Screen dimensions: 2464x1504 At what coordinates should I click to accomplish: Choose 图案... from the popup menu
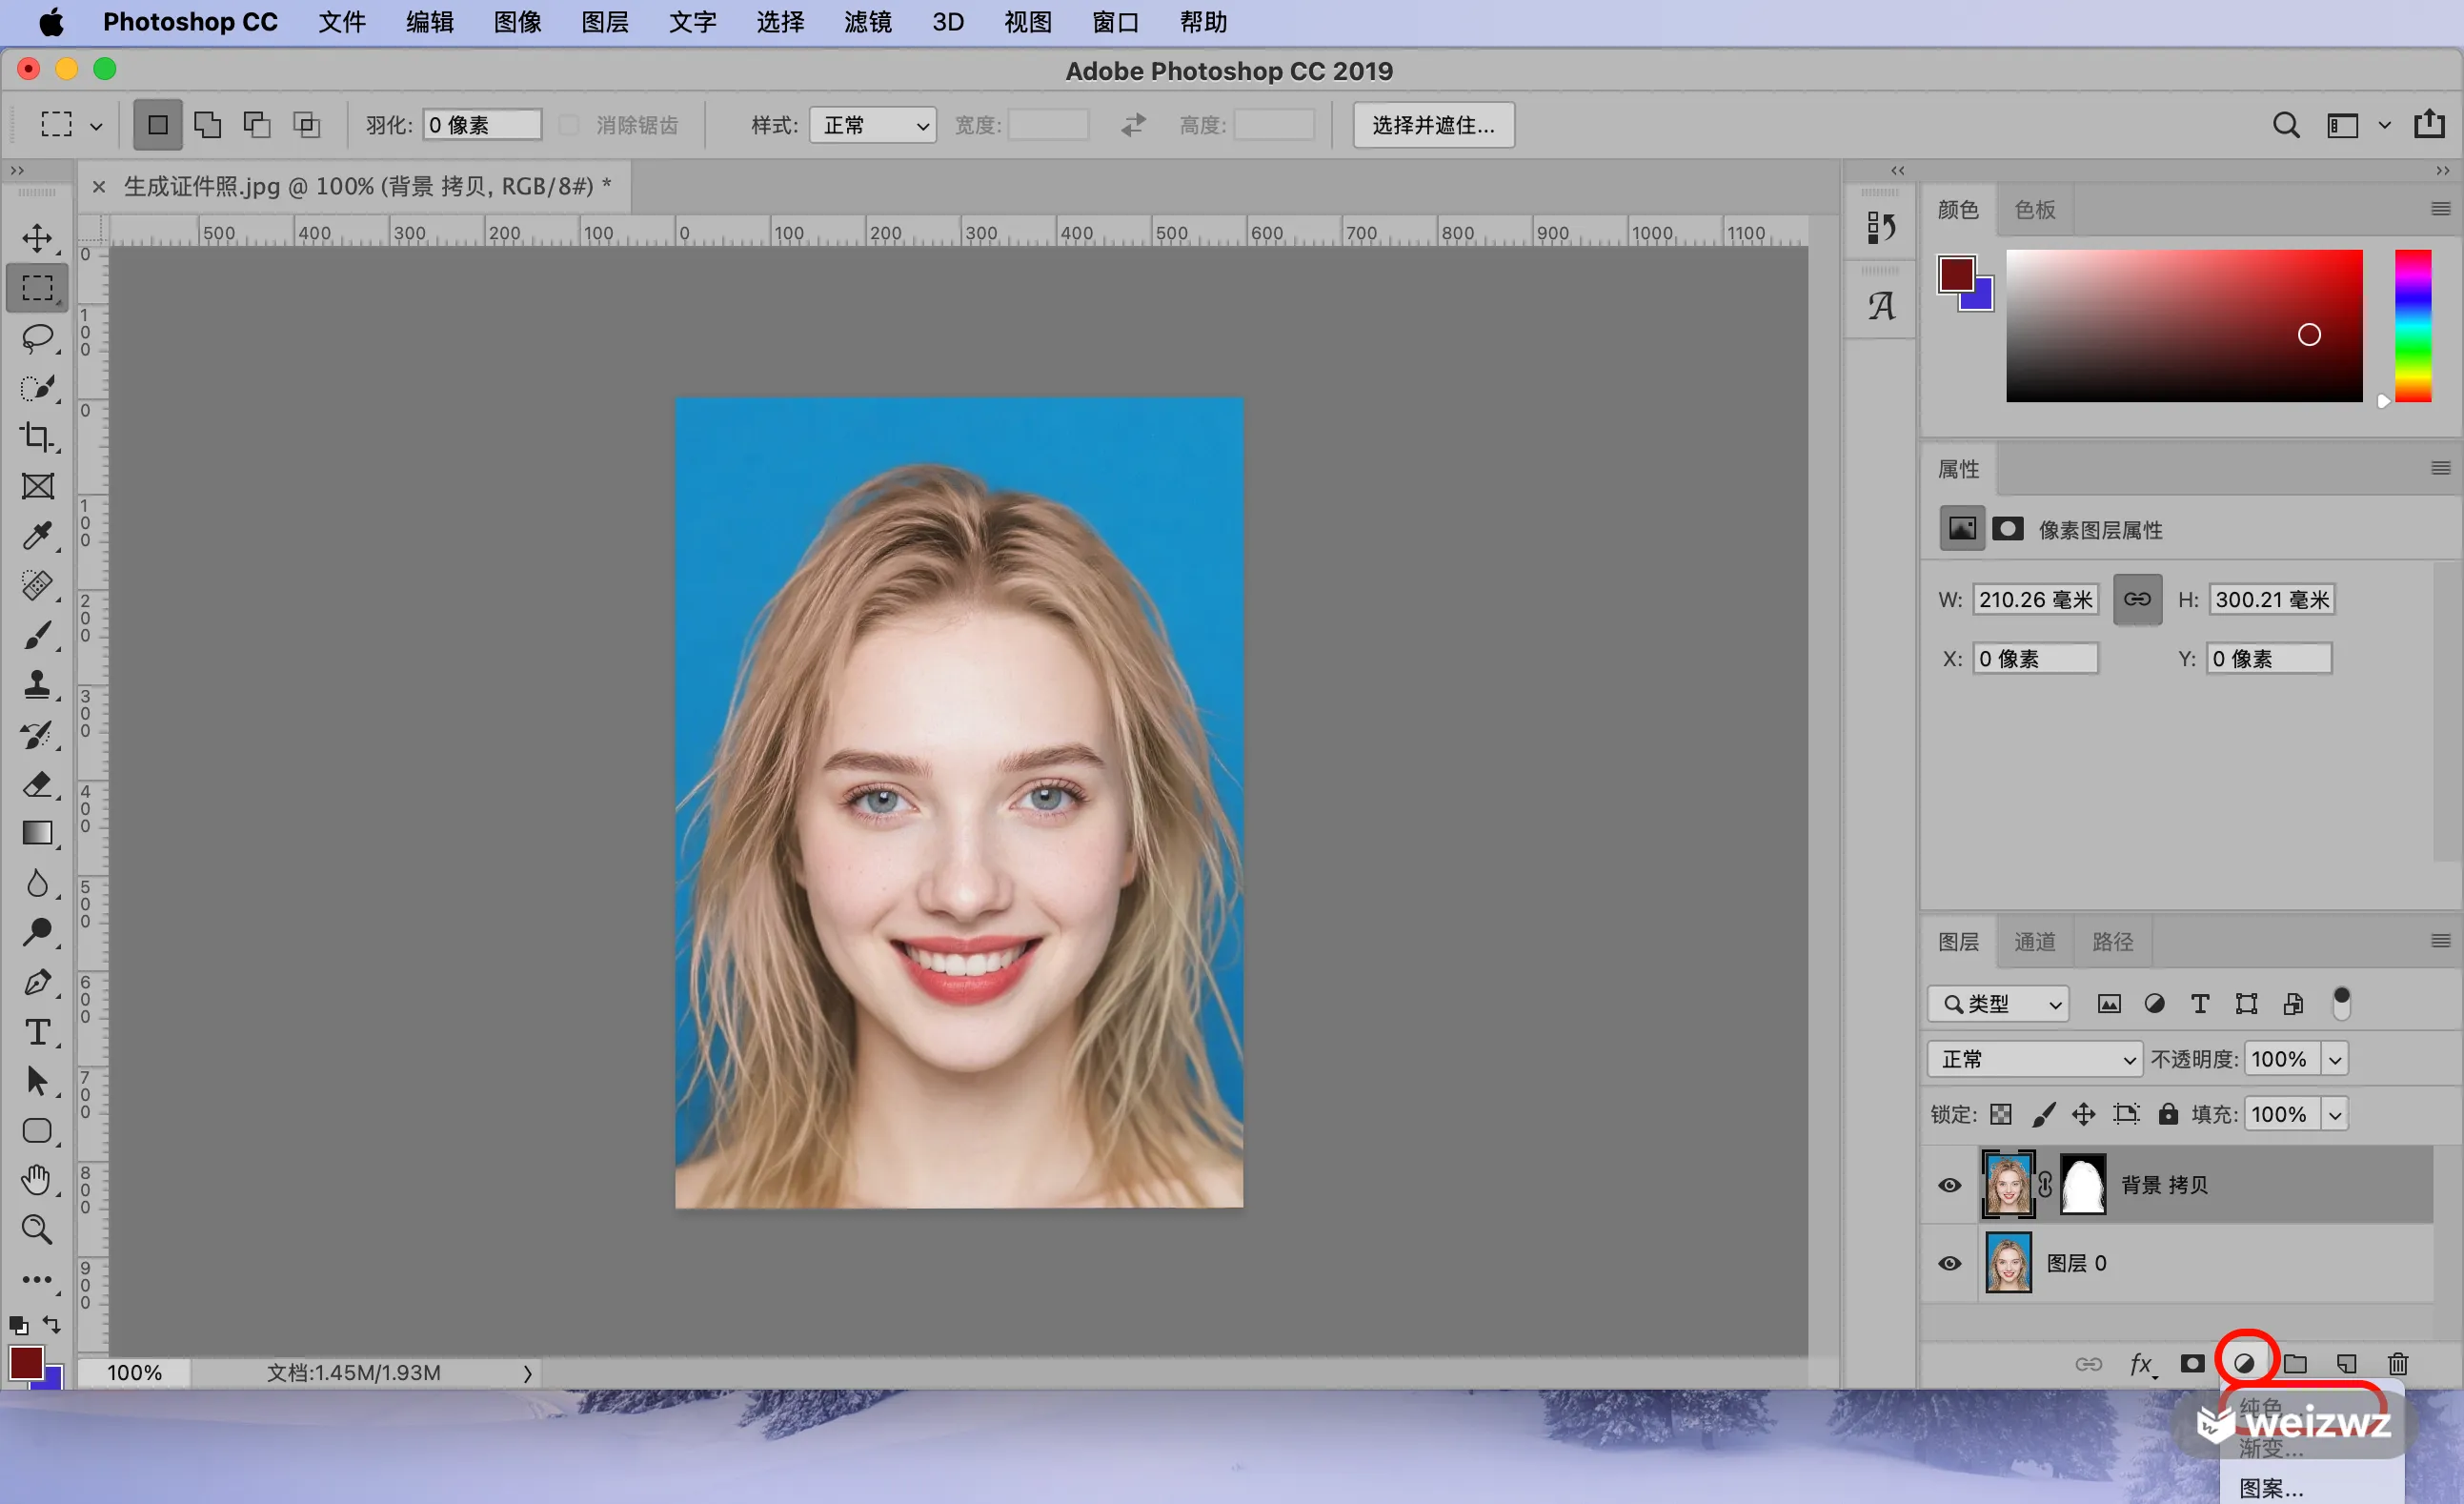[2270, 1488]
